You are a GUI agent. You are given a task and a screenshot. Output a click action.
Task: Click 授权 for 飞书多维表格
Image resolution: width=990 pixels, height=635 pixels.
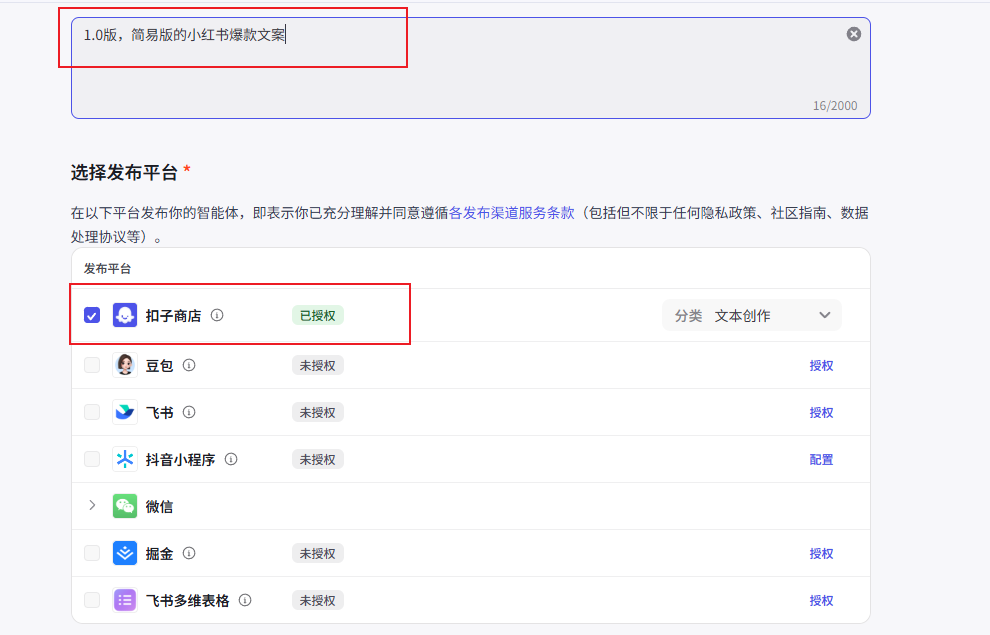click(x=821, y=600)
